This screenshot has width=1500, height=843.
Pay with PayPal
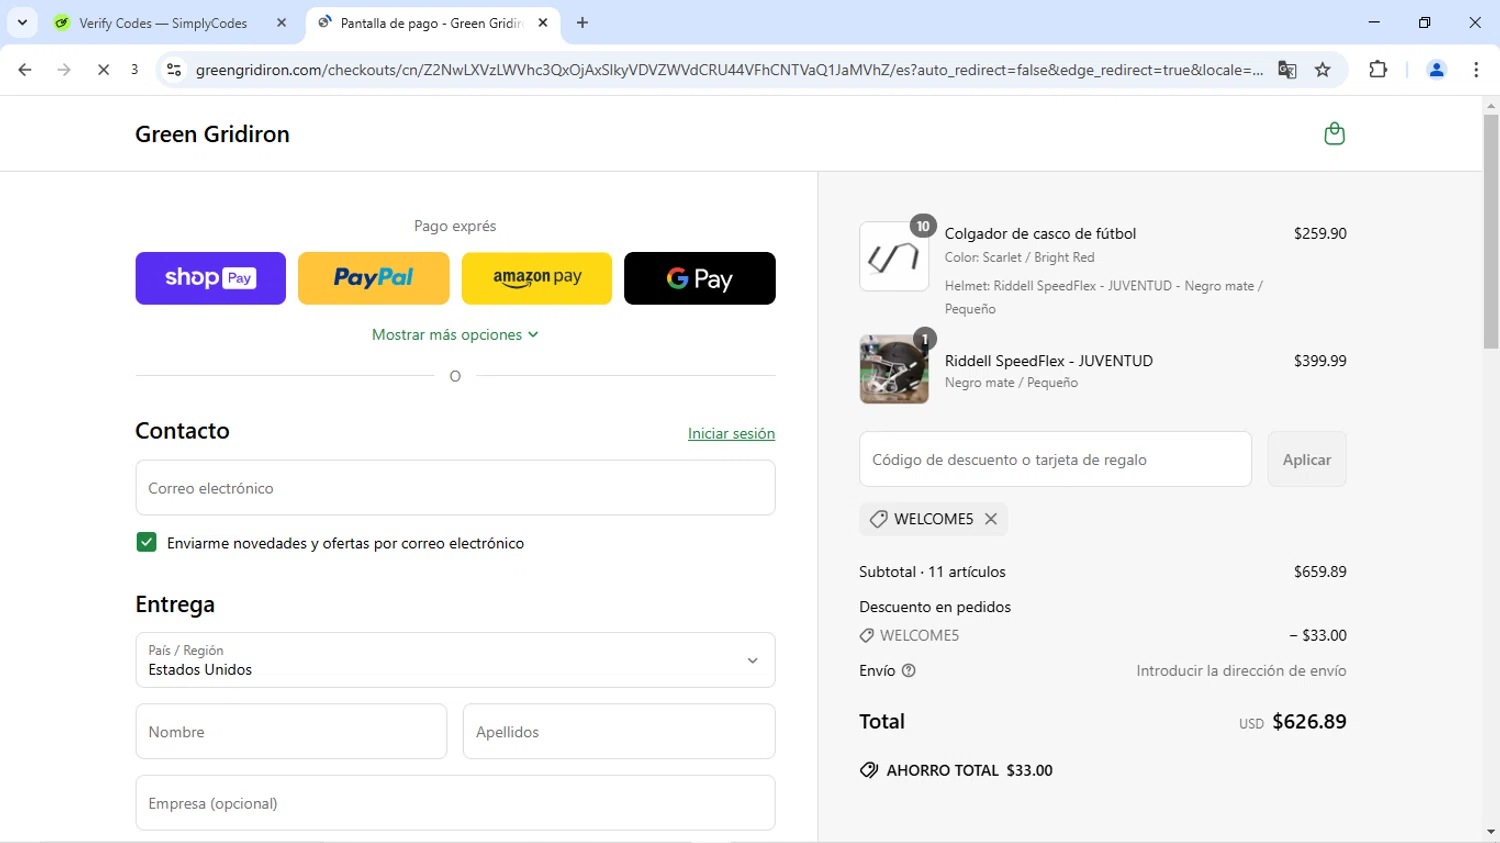[373, 278]
